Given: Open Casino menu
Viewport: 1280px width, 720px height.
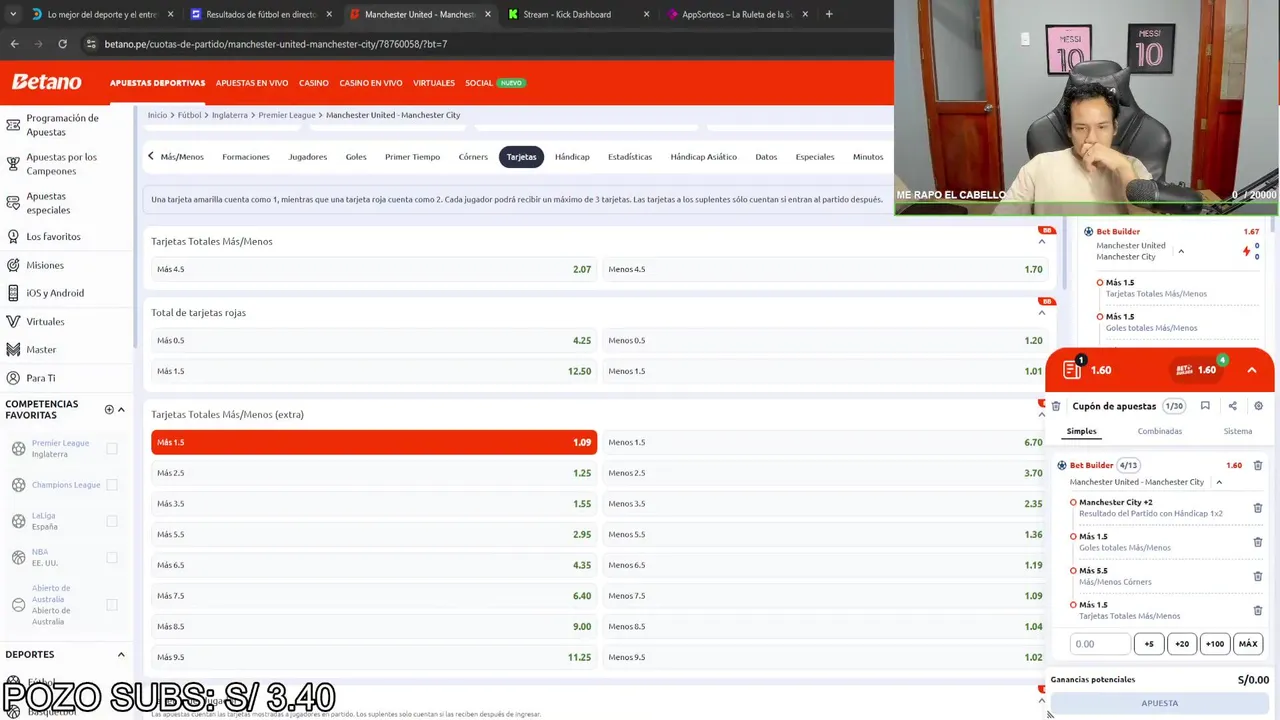Looking at the screenshot, I should [314, 83].
